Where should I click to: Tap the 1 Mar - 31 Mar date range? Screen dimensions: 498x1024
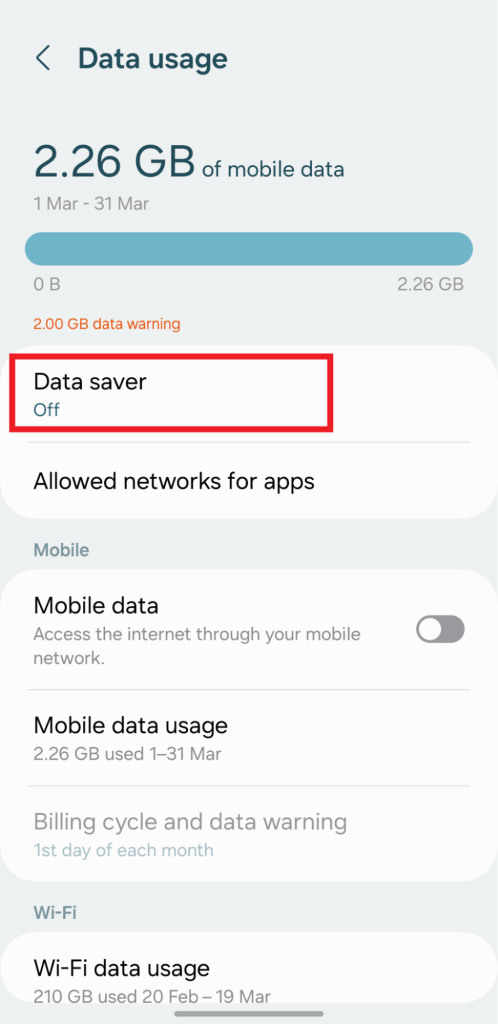[x=91, y=204]
